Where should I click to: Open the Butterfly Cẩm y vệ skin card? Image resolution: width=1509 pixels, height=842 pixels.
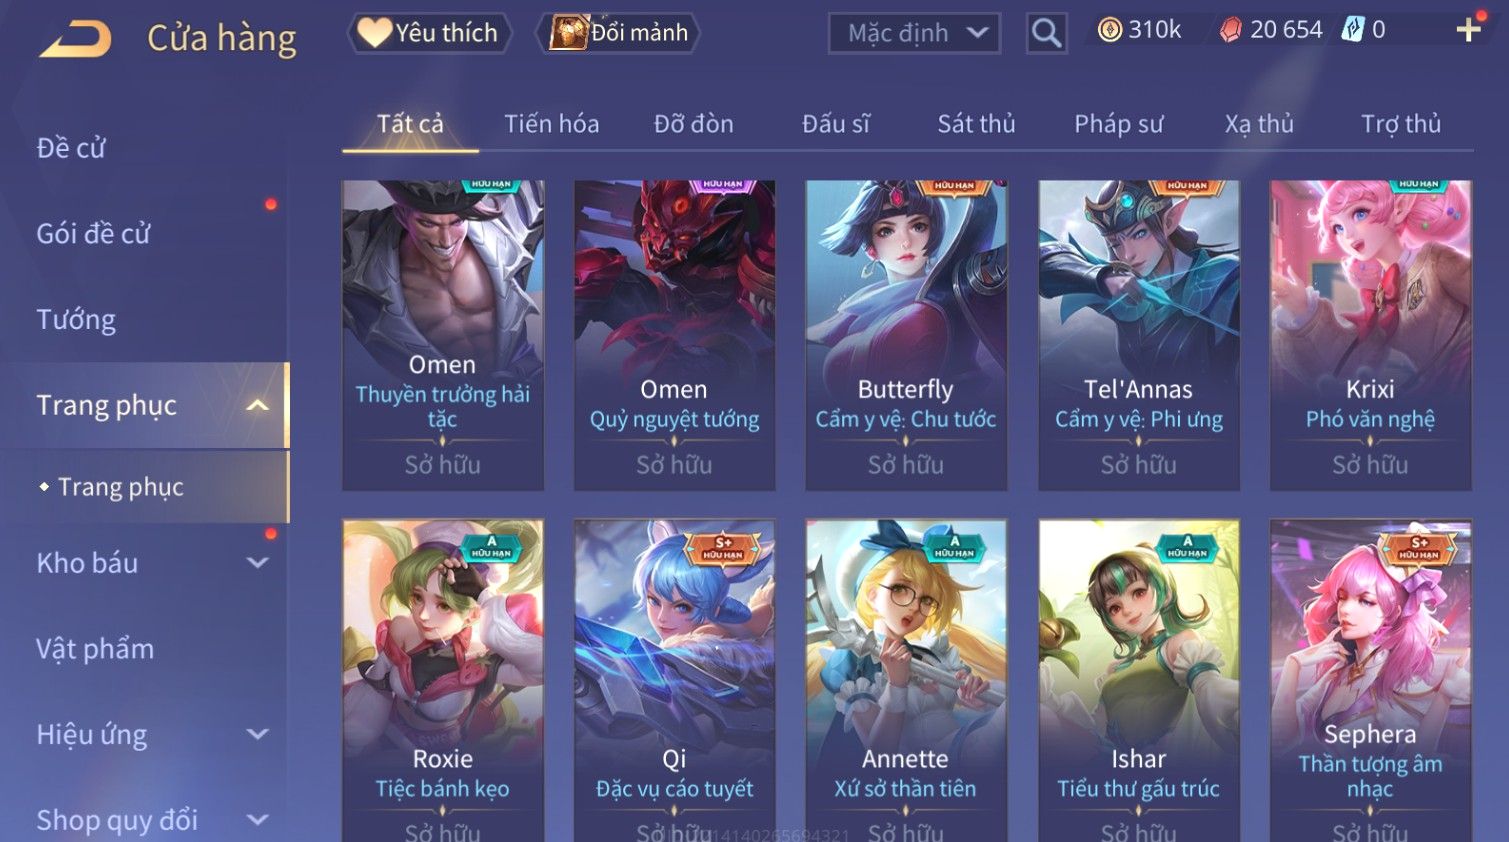(x=906, y=335)
